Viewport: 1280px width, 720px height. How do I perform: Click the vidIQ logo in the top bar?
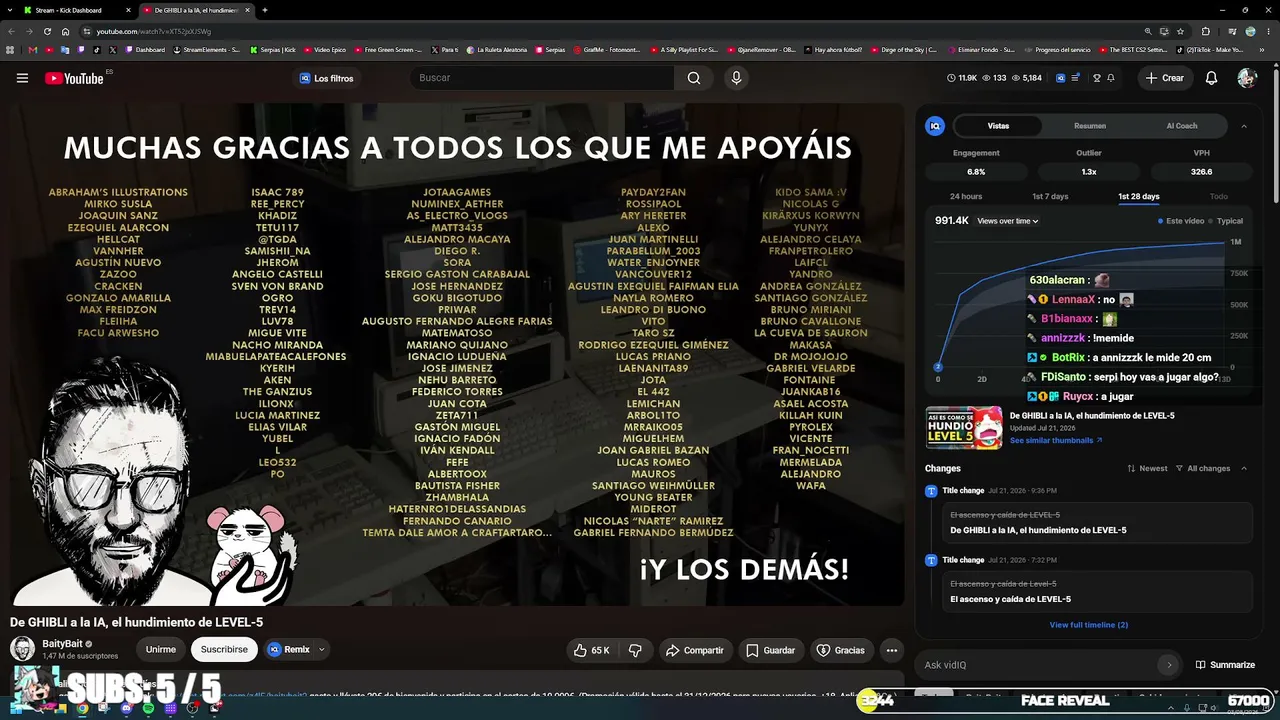click(x=1060, y=78)
